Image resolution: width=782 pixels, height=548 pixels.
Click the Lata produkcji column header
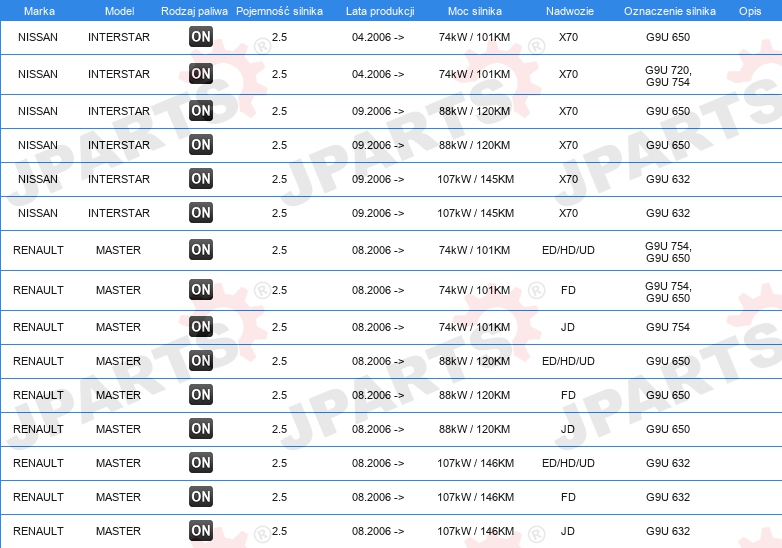[380, 11]
